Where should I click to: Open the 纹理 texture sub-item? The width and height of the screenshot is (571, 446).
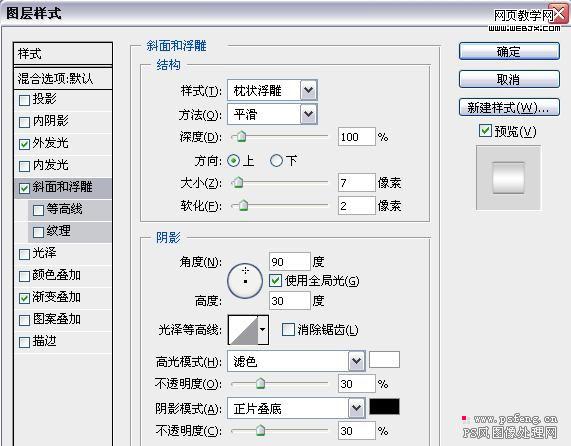59,231
